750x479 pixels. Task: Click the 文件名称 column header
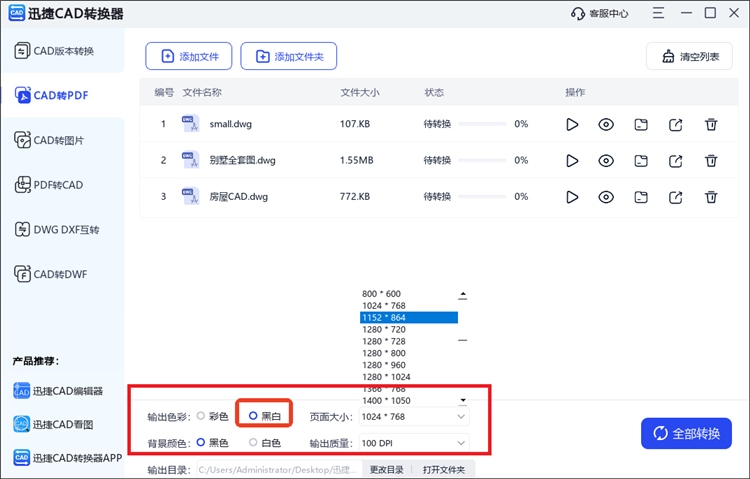(x=202, y=92)
